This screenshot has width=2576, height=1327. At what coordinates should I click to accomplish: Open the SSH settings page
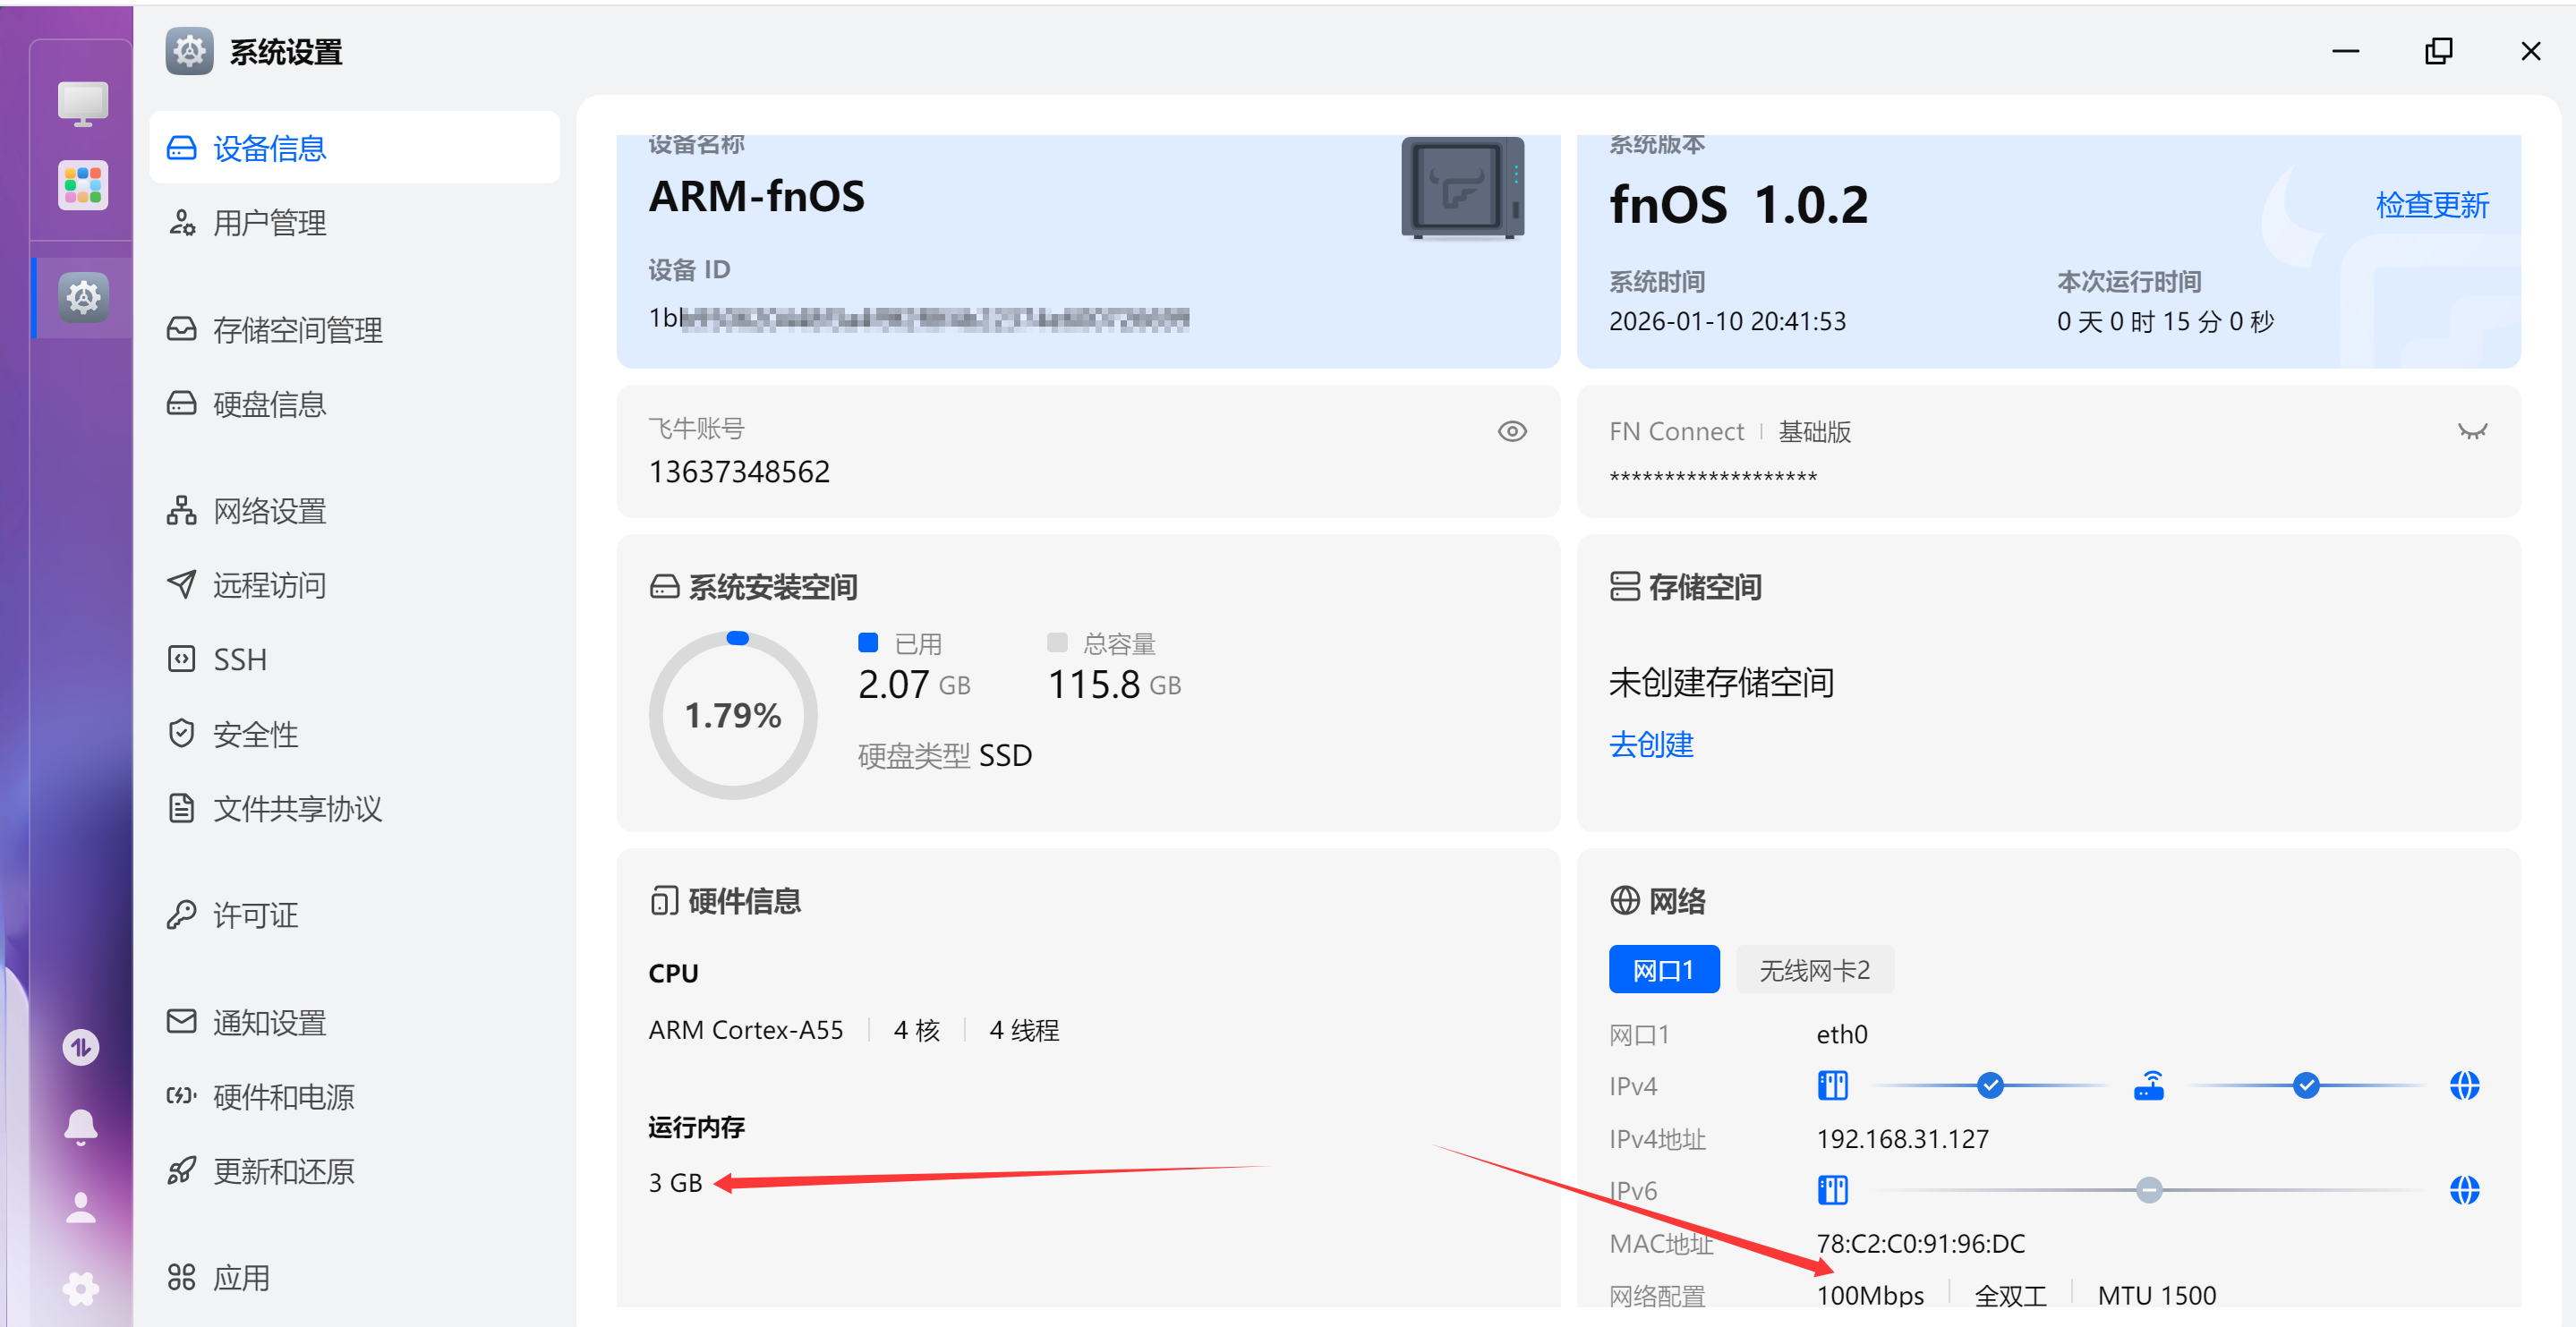(x=239, y=659)
